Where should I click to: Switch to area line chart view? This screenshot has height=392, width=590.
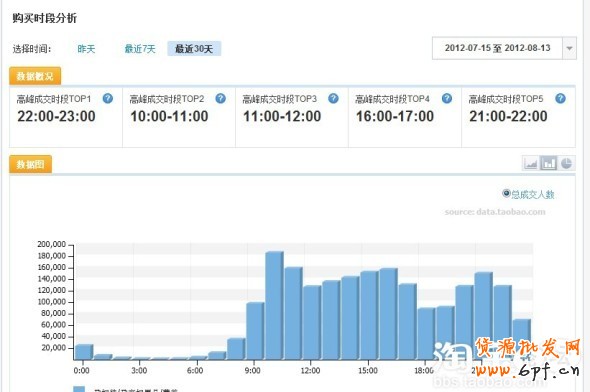point(531,163)
